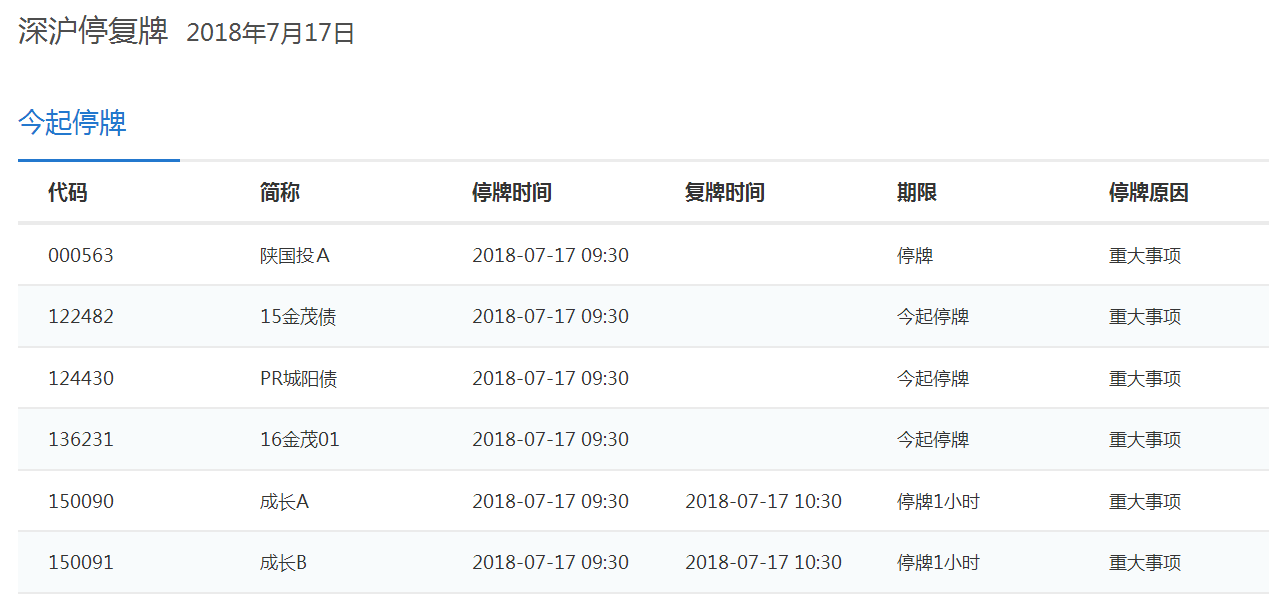Click the 16金茂01 name
Viewport: 1269px width, 601px height.
(300, 440)
